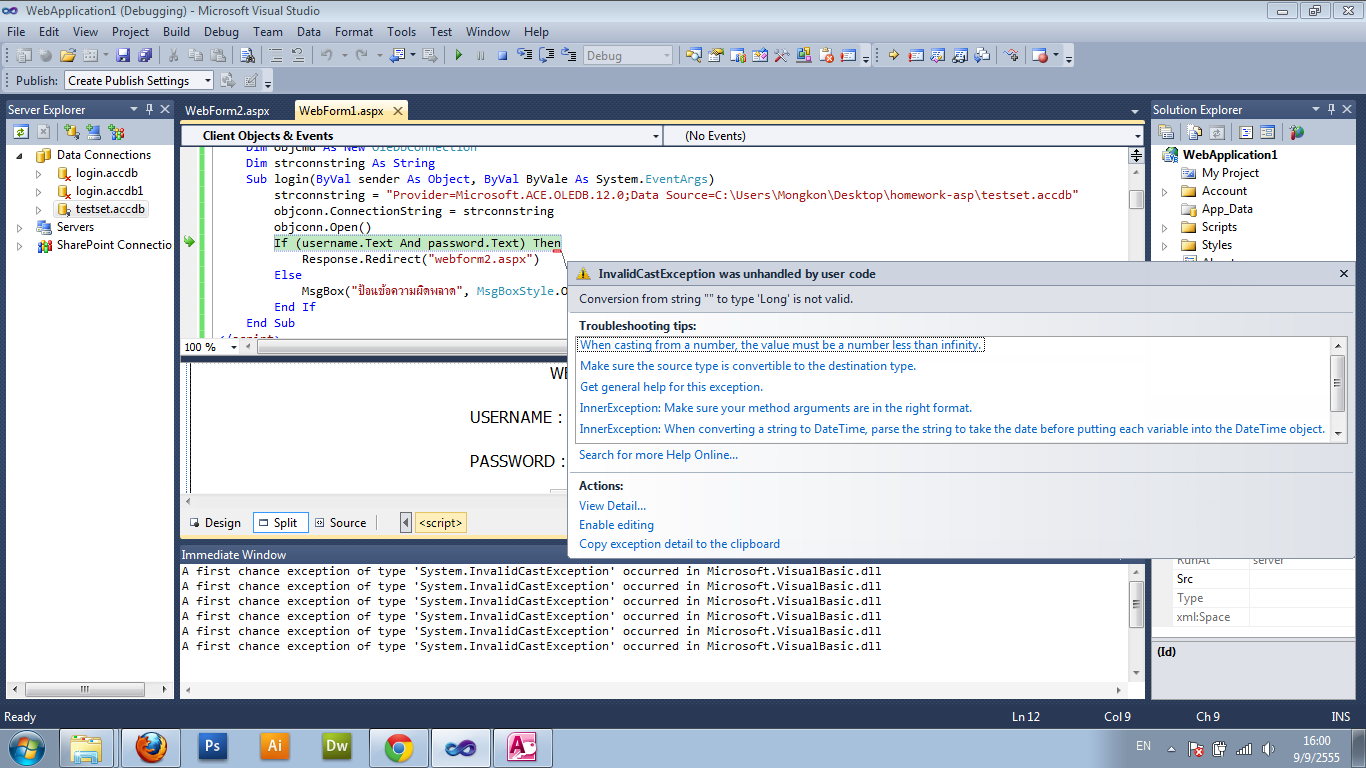Refresh the Server Explorer

point(21,131)
